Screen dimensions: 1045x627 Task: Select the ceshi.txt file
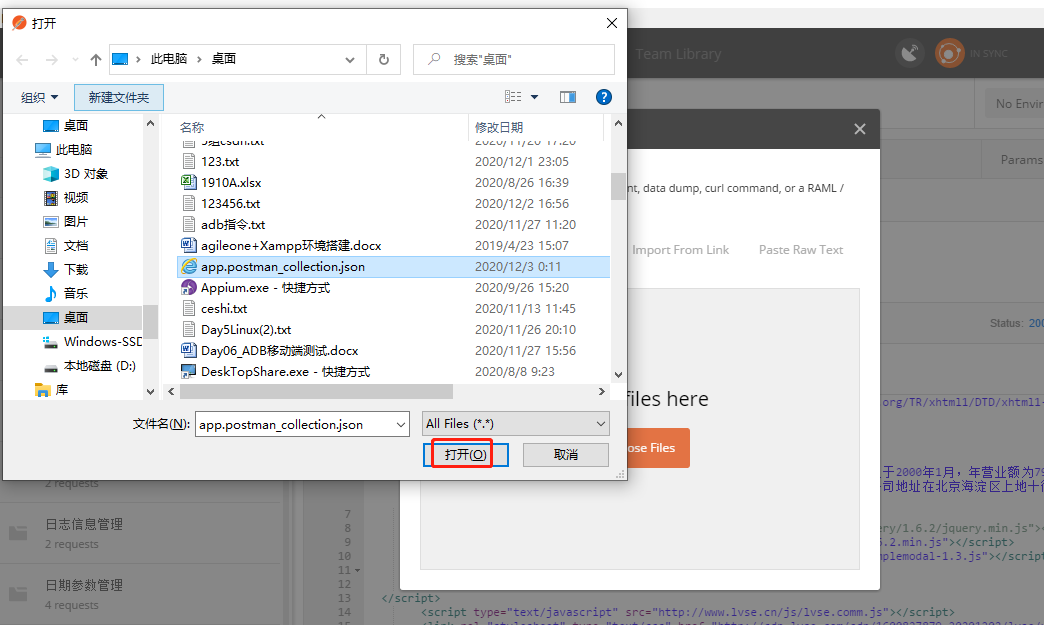[x=393, y=309]
